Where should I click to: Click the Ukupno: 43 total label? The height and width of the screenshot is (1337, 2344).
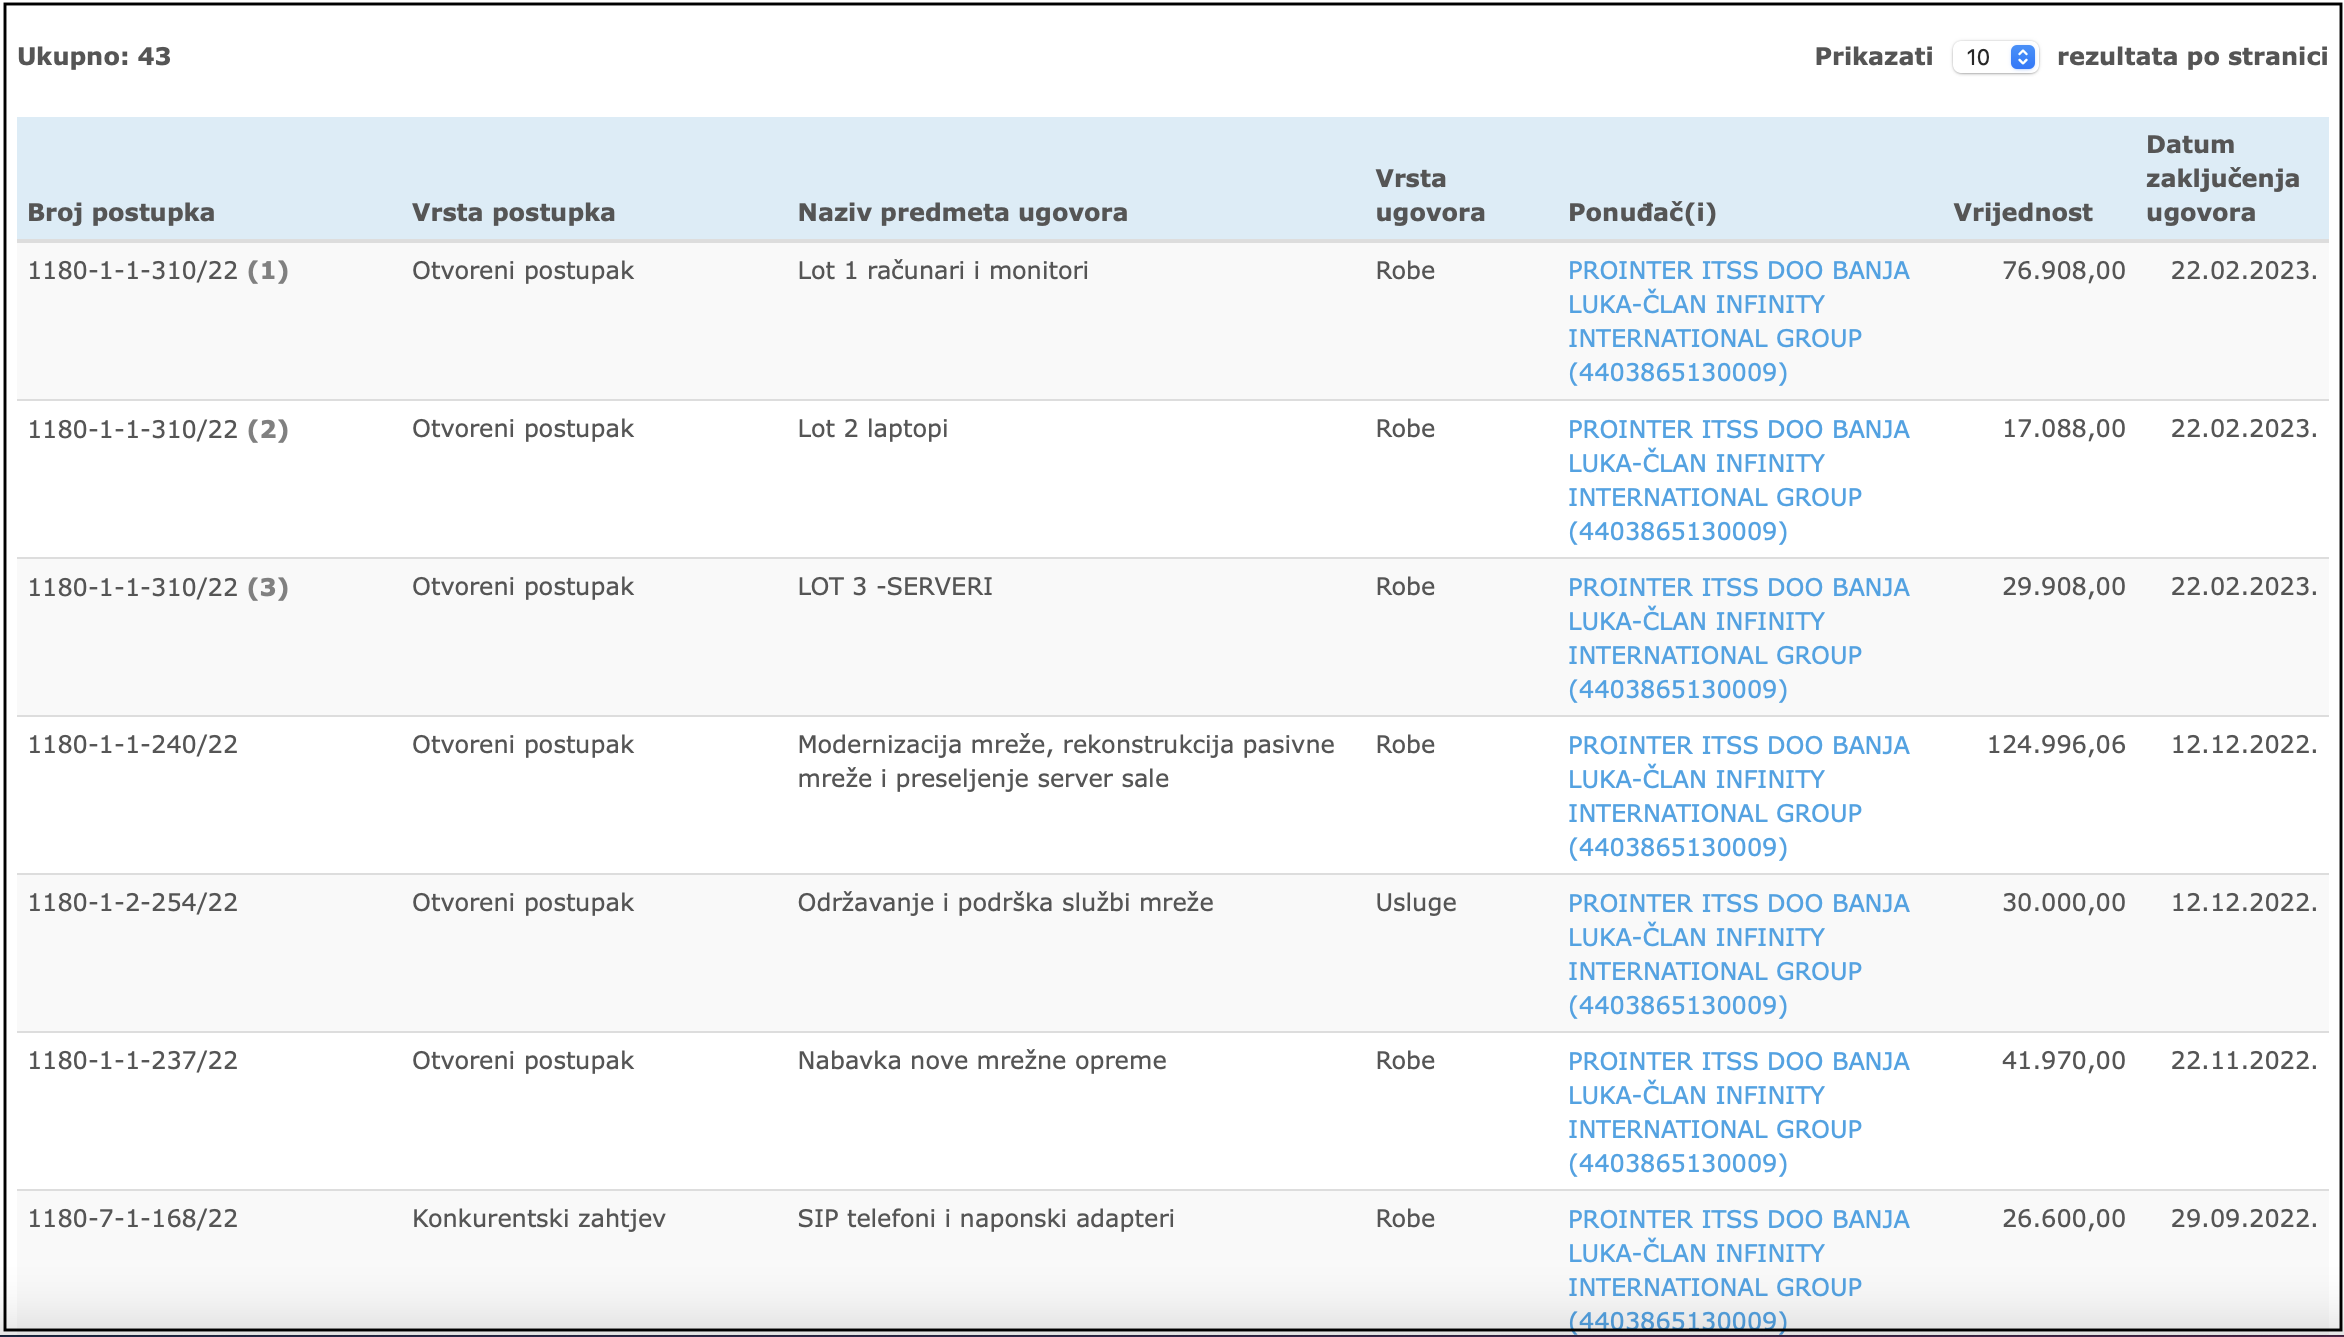94,57
